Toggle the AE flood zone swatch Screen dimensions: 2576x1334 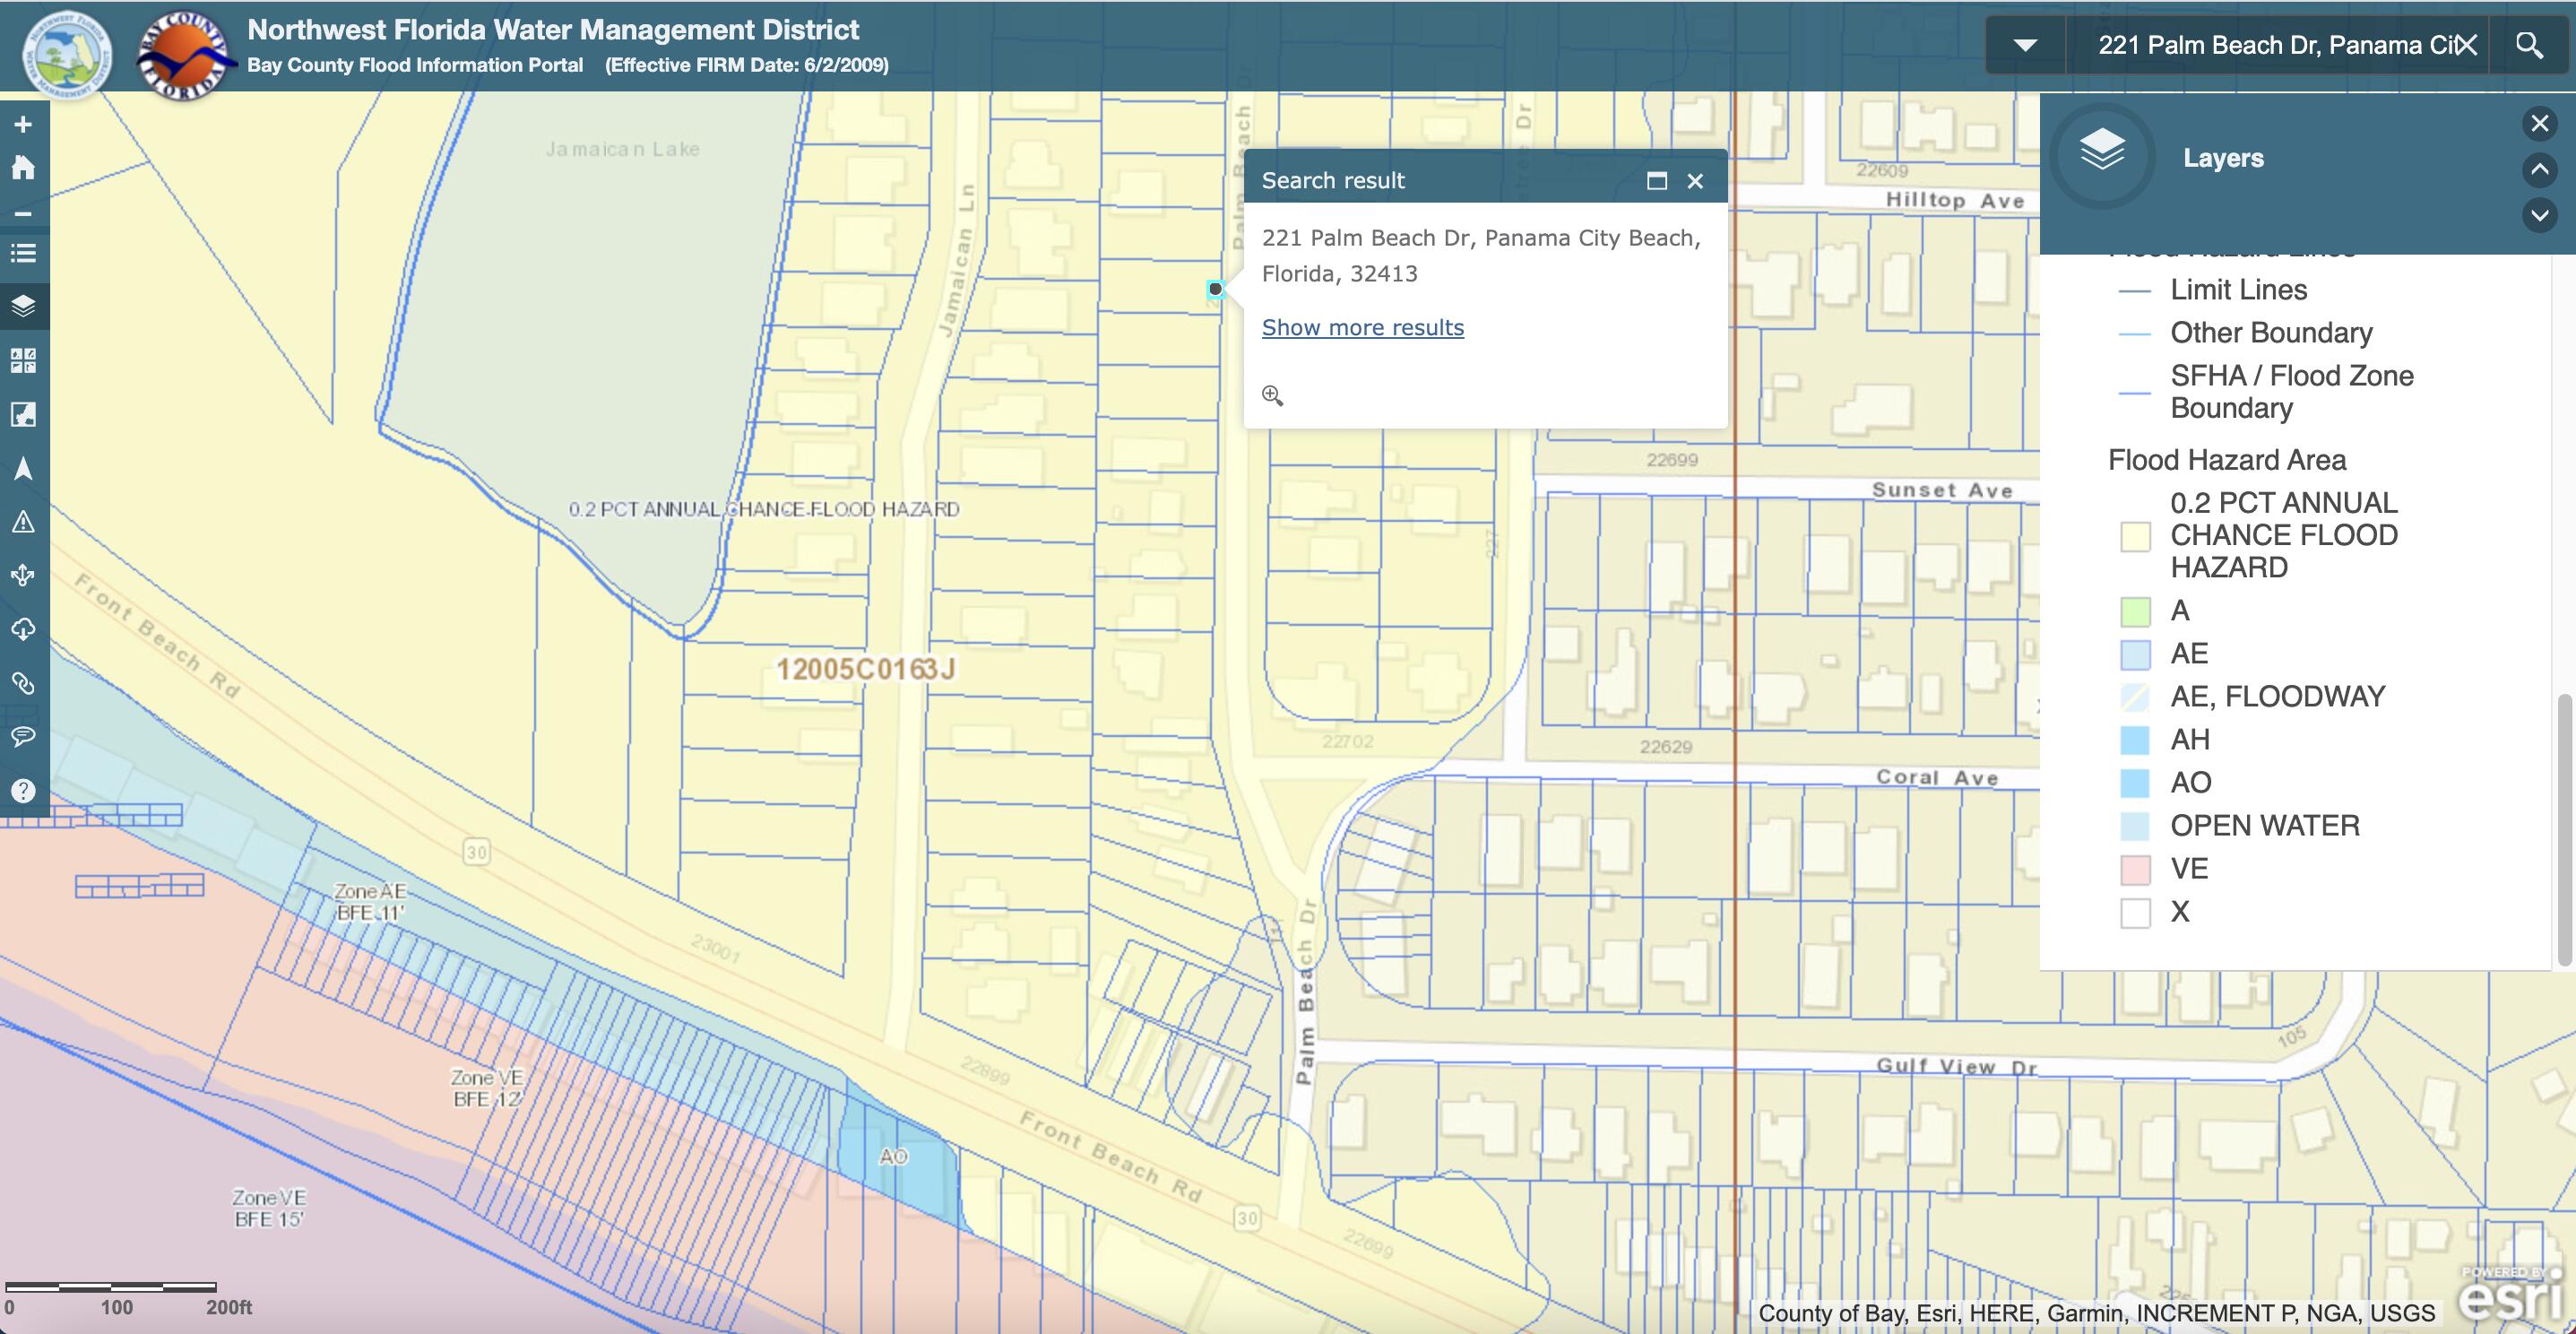click(x=2136, y=653)
